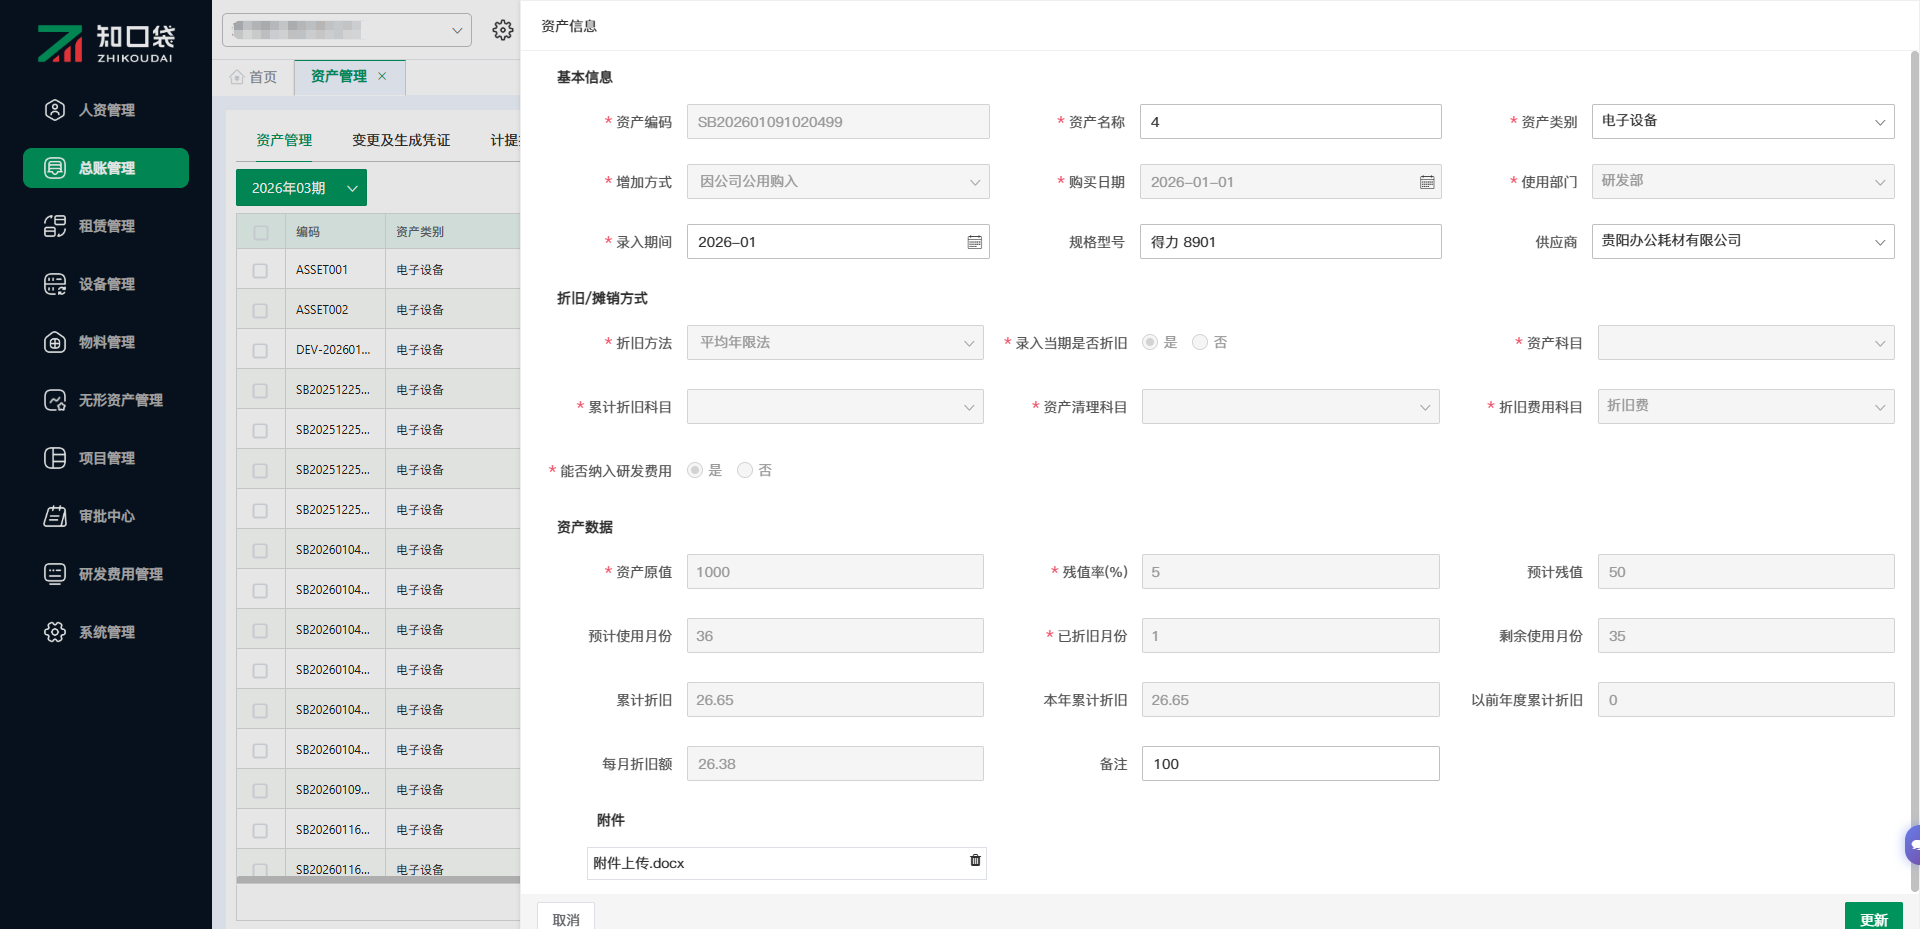Tick checkbox for row SB20260109...

point(261,790)
